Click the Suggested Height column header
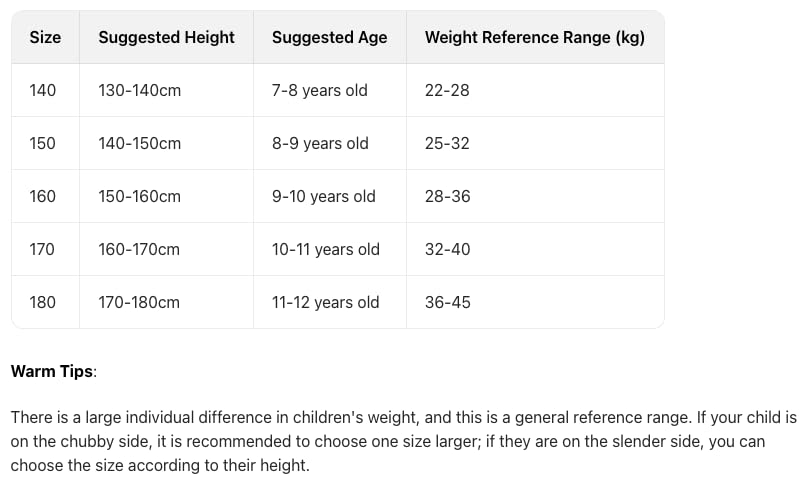807x478 pixels. click(x=166, y=38)
